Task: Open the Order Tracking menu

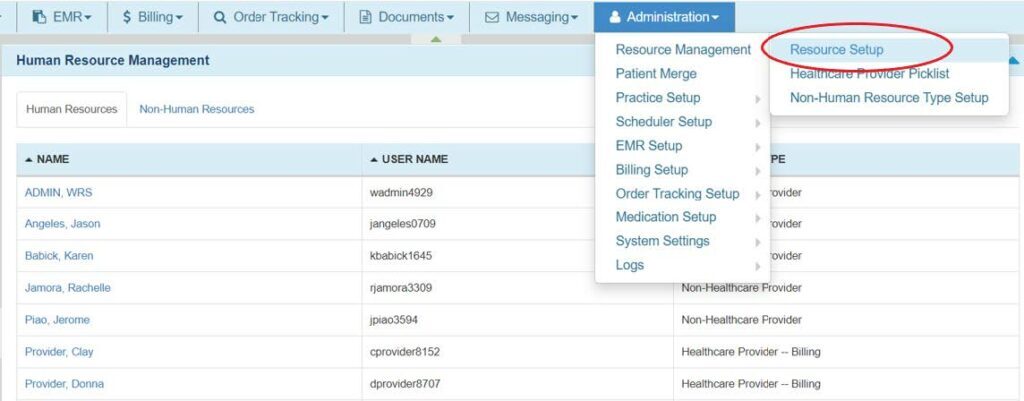Action: coord(271,17)
